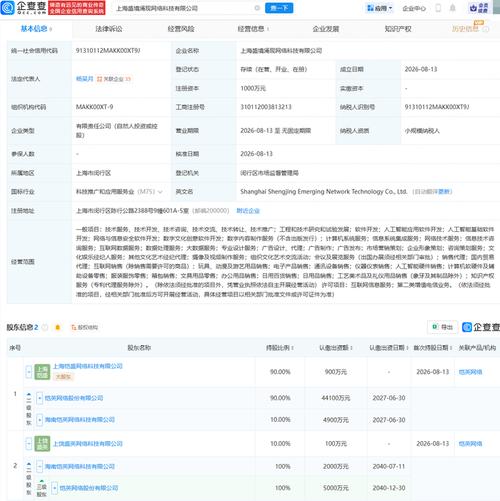Open company link in the 2000万元 row

coord(79,466)
